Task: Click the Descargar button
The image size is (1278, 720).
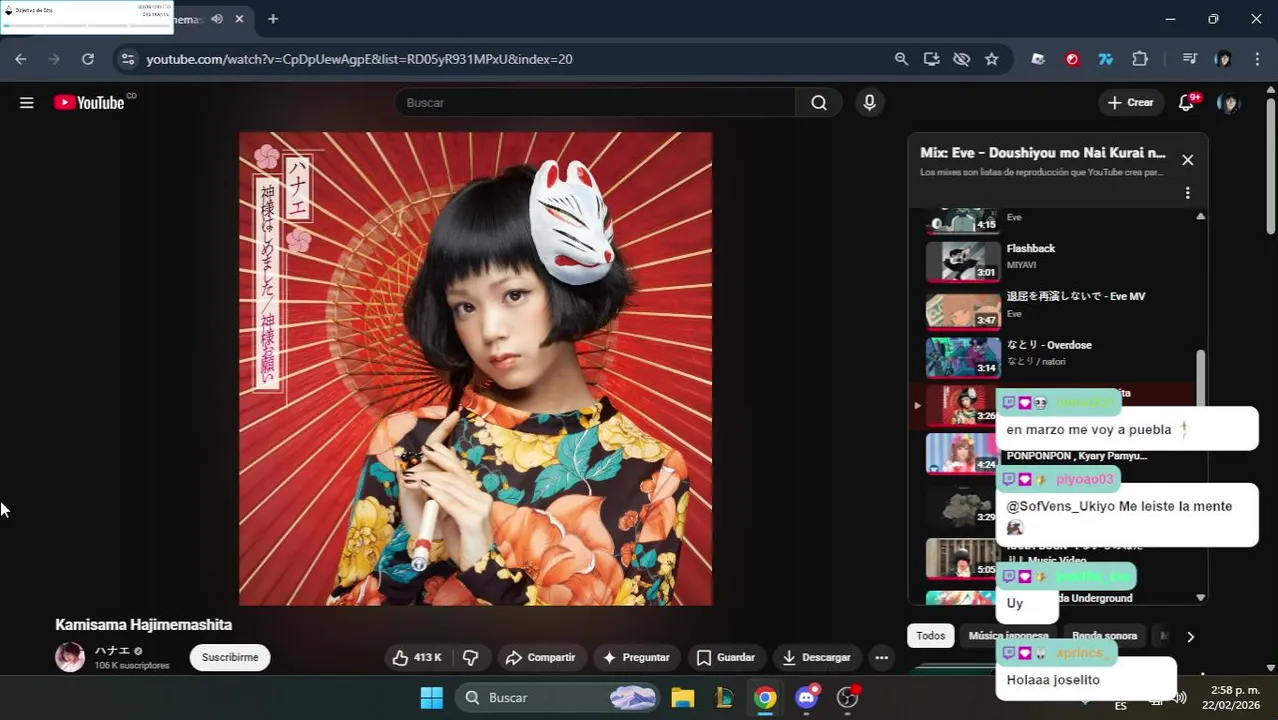Action: 817,657
